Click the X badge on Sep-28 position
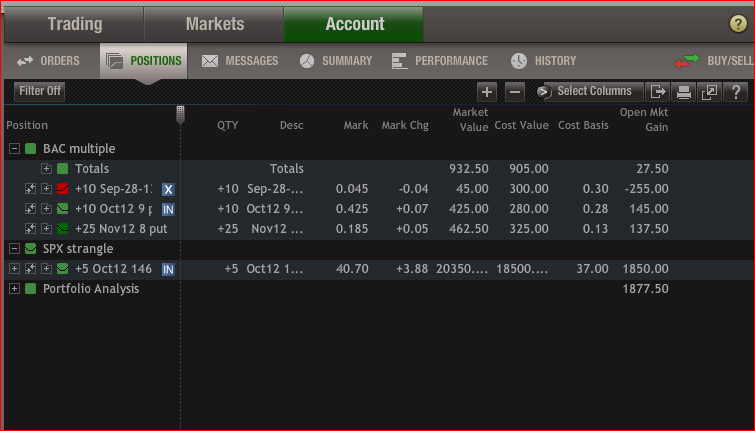The width and height of the screenshot is (755, 431). [x=168, y=189]
